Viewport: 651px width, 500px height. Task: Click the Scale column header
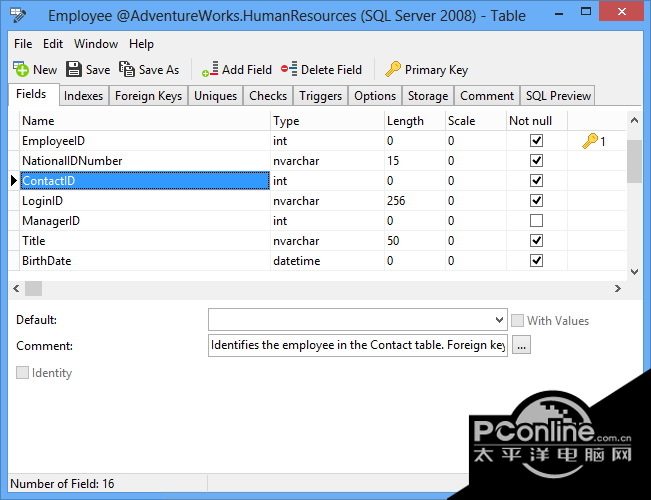[476, 121]
